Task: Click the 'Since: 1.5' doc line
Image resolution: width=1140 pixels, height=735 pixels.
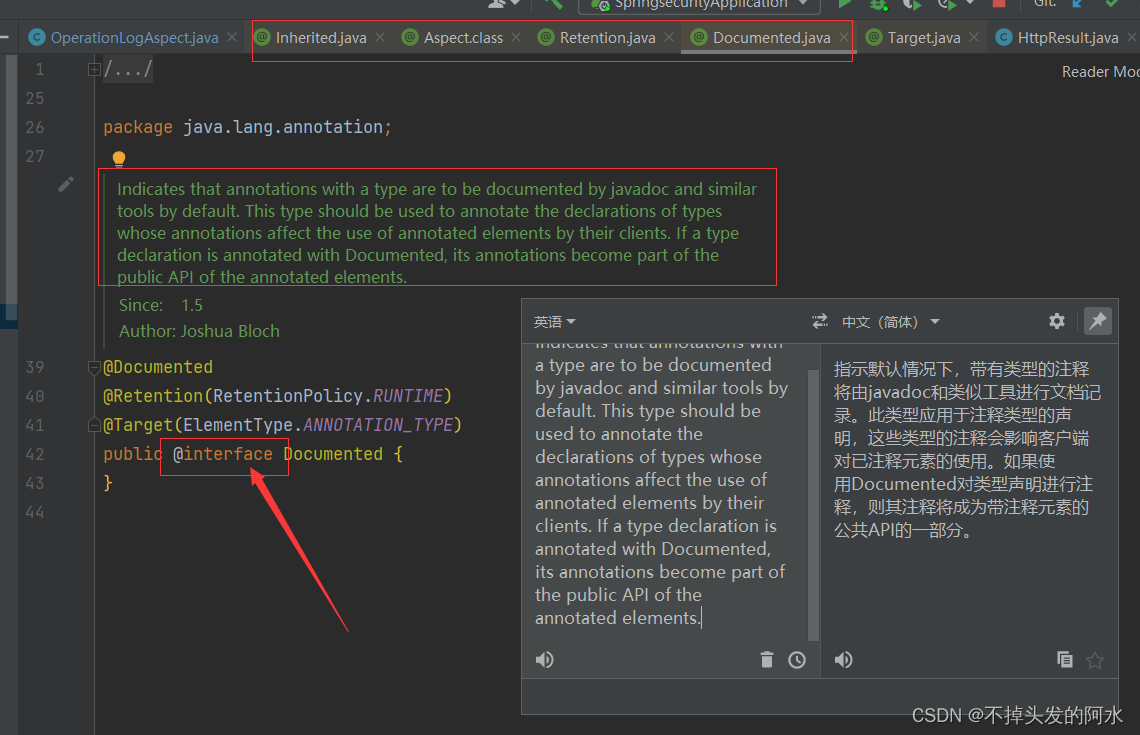Action: 161,305
